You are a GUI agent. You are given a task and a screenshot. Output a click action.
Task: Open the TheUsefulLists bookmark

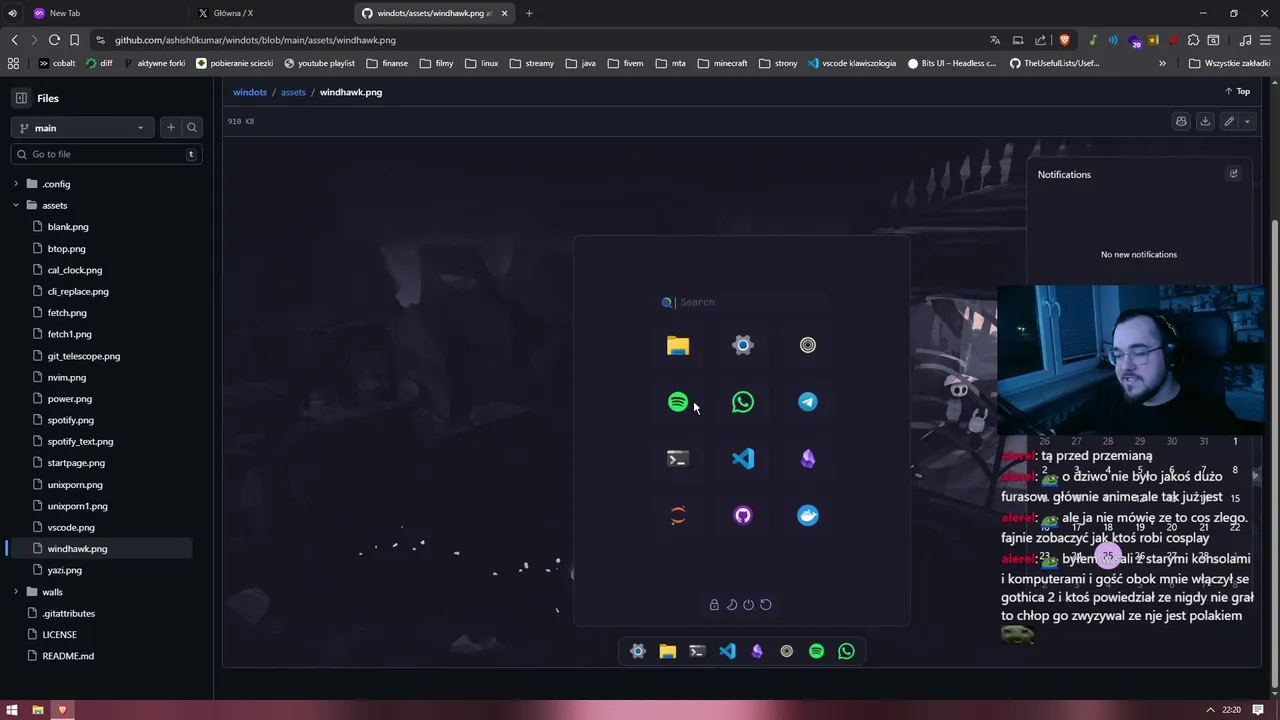pos(1054,63)
